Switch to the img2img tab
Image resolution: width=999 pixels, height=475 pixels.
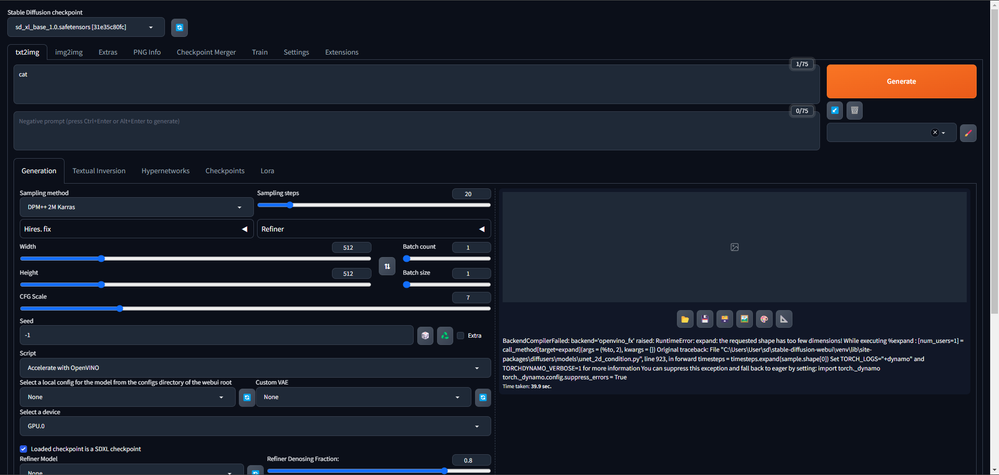pyautogui.click(x=69, y=52)
